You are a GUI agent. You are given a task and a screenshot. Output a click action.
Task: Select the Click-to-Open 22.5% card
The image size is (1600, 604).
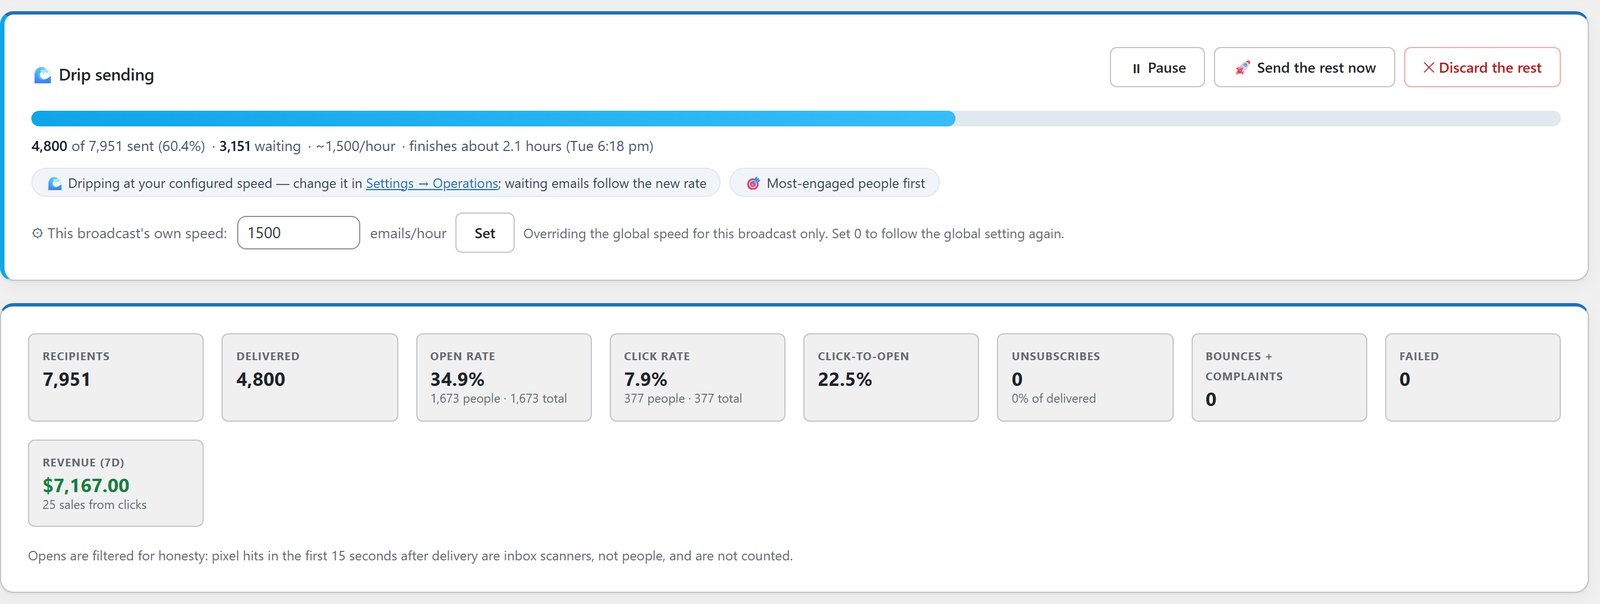click(891, 377)
